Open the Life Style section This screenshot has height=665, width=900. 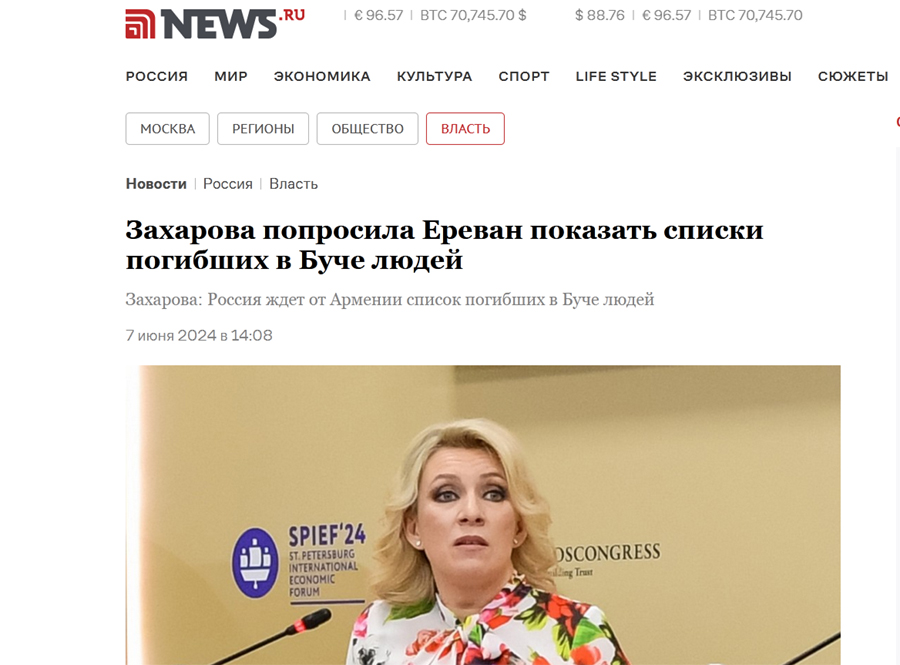tap(616, 76)
